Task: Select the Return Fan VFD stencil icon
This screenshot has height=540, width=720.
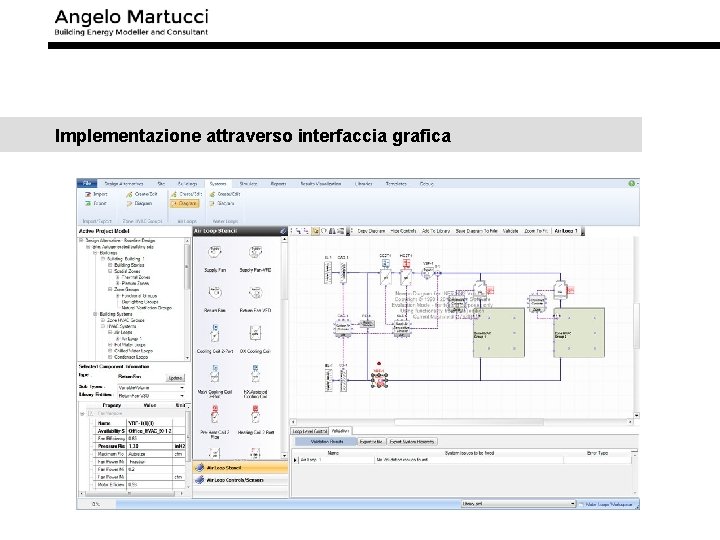Action: pyautogui.click(x=255, y=292)
